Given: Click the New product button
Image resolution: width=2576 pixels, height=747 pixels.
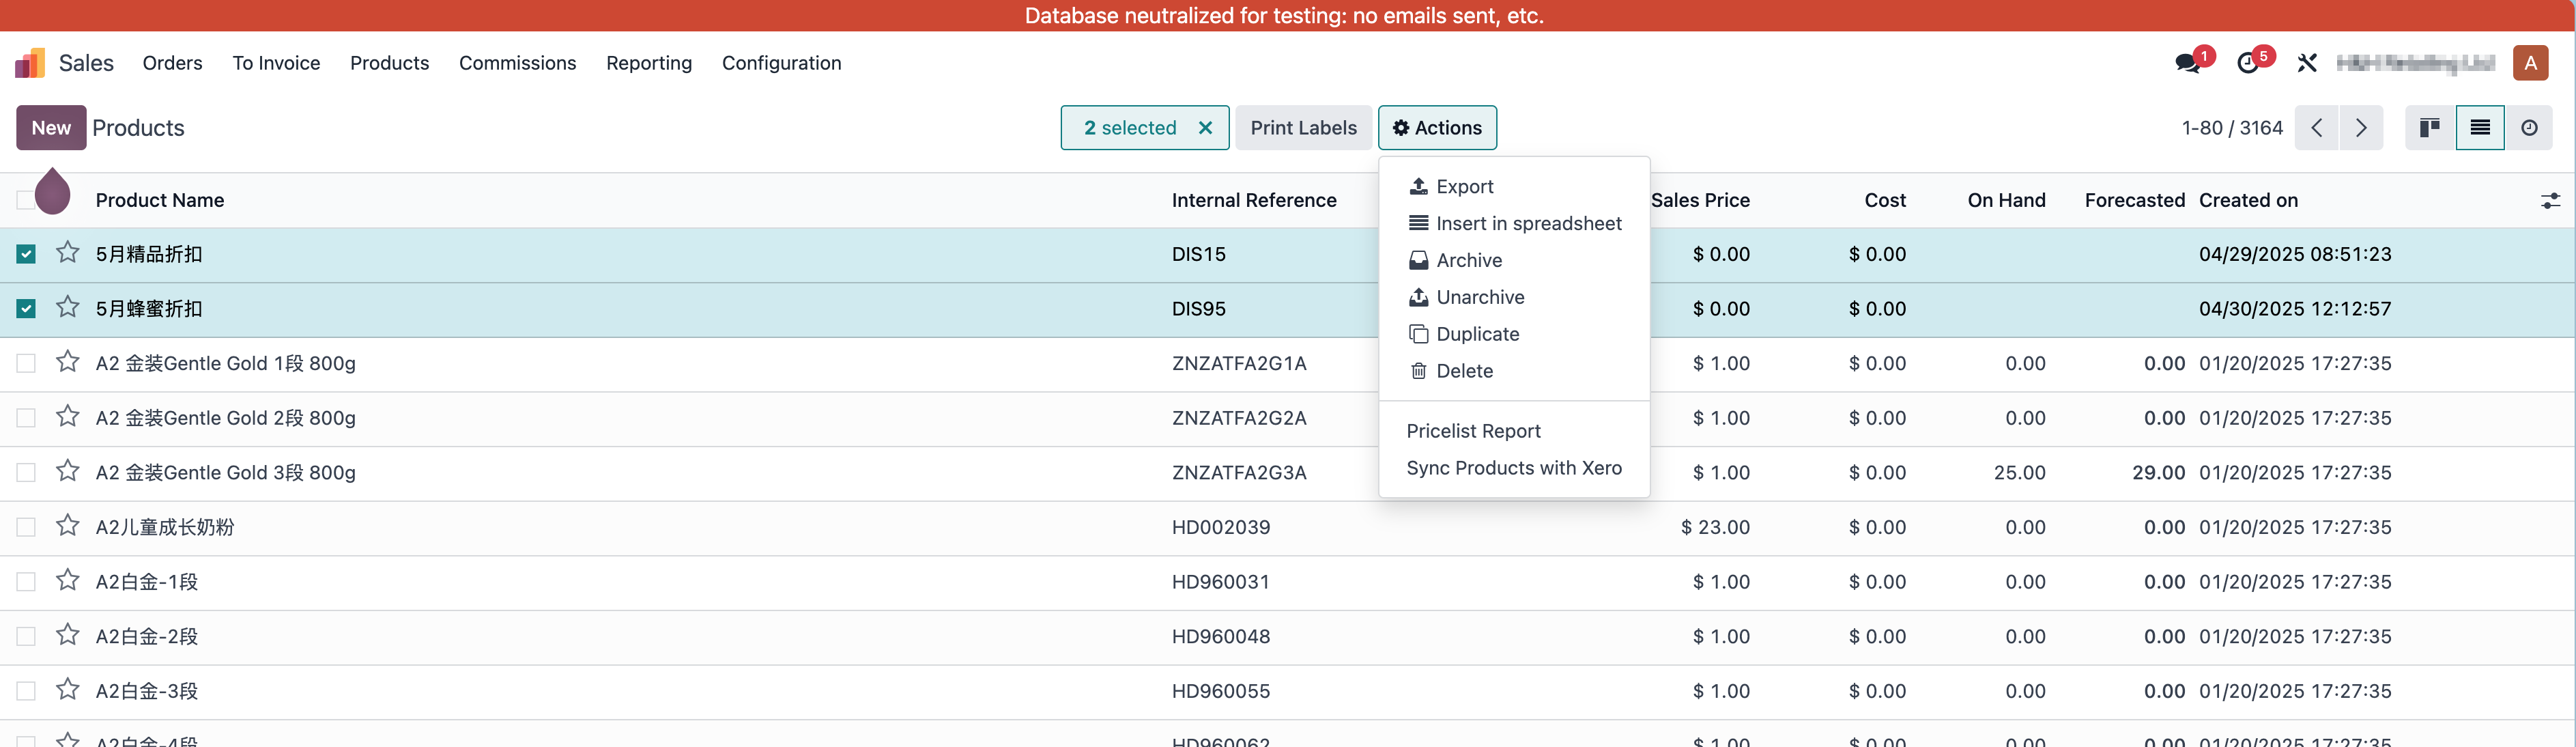Looking at the screenshot, I should coord(51,128).
